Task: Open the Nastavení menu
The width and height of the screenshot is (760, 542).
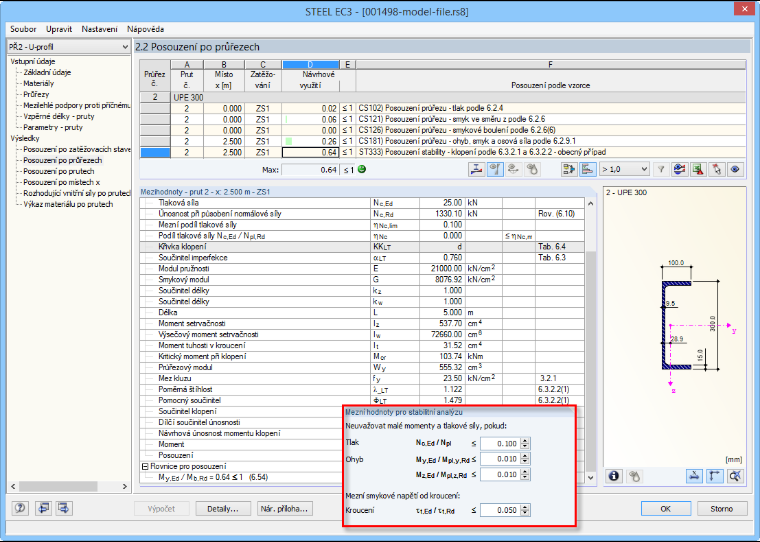Action: 99,29
